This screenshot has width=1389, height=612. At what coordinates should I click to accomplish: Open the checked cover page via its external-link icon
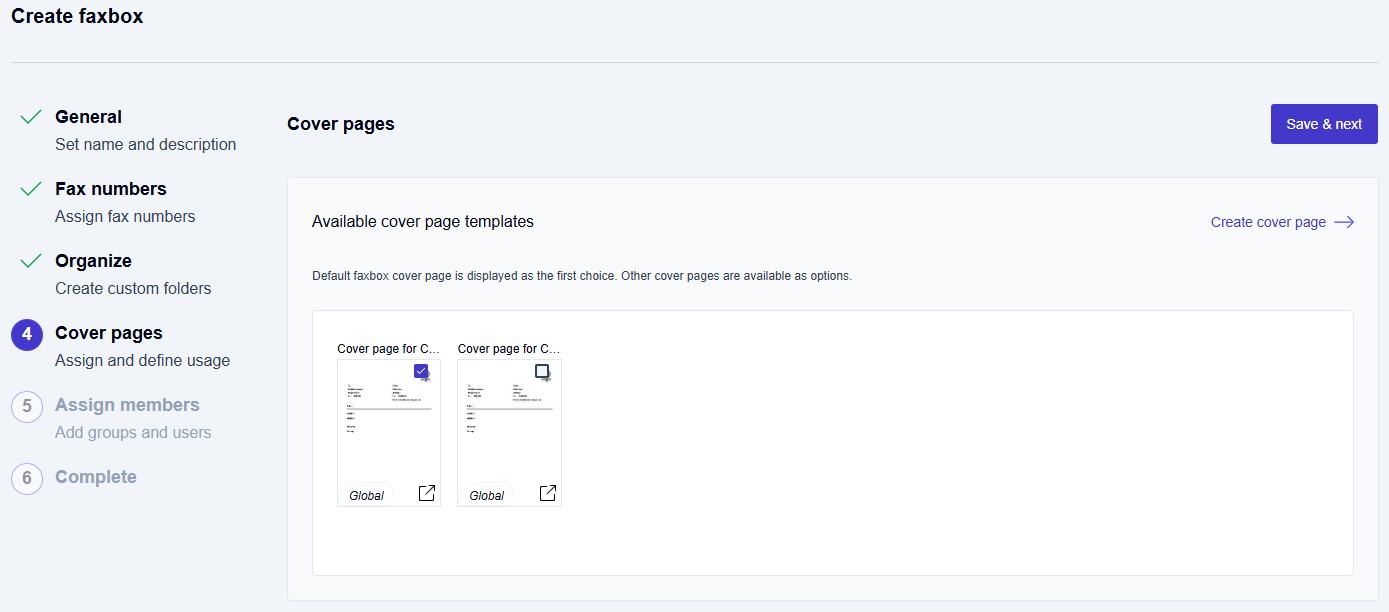pos(427,493)
